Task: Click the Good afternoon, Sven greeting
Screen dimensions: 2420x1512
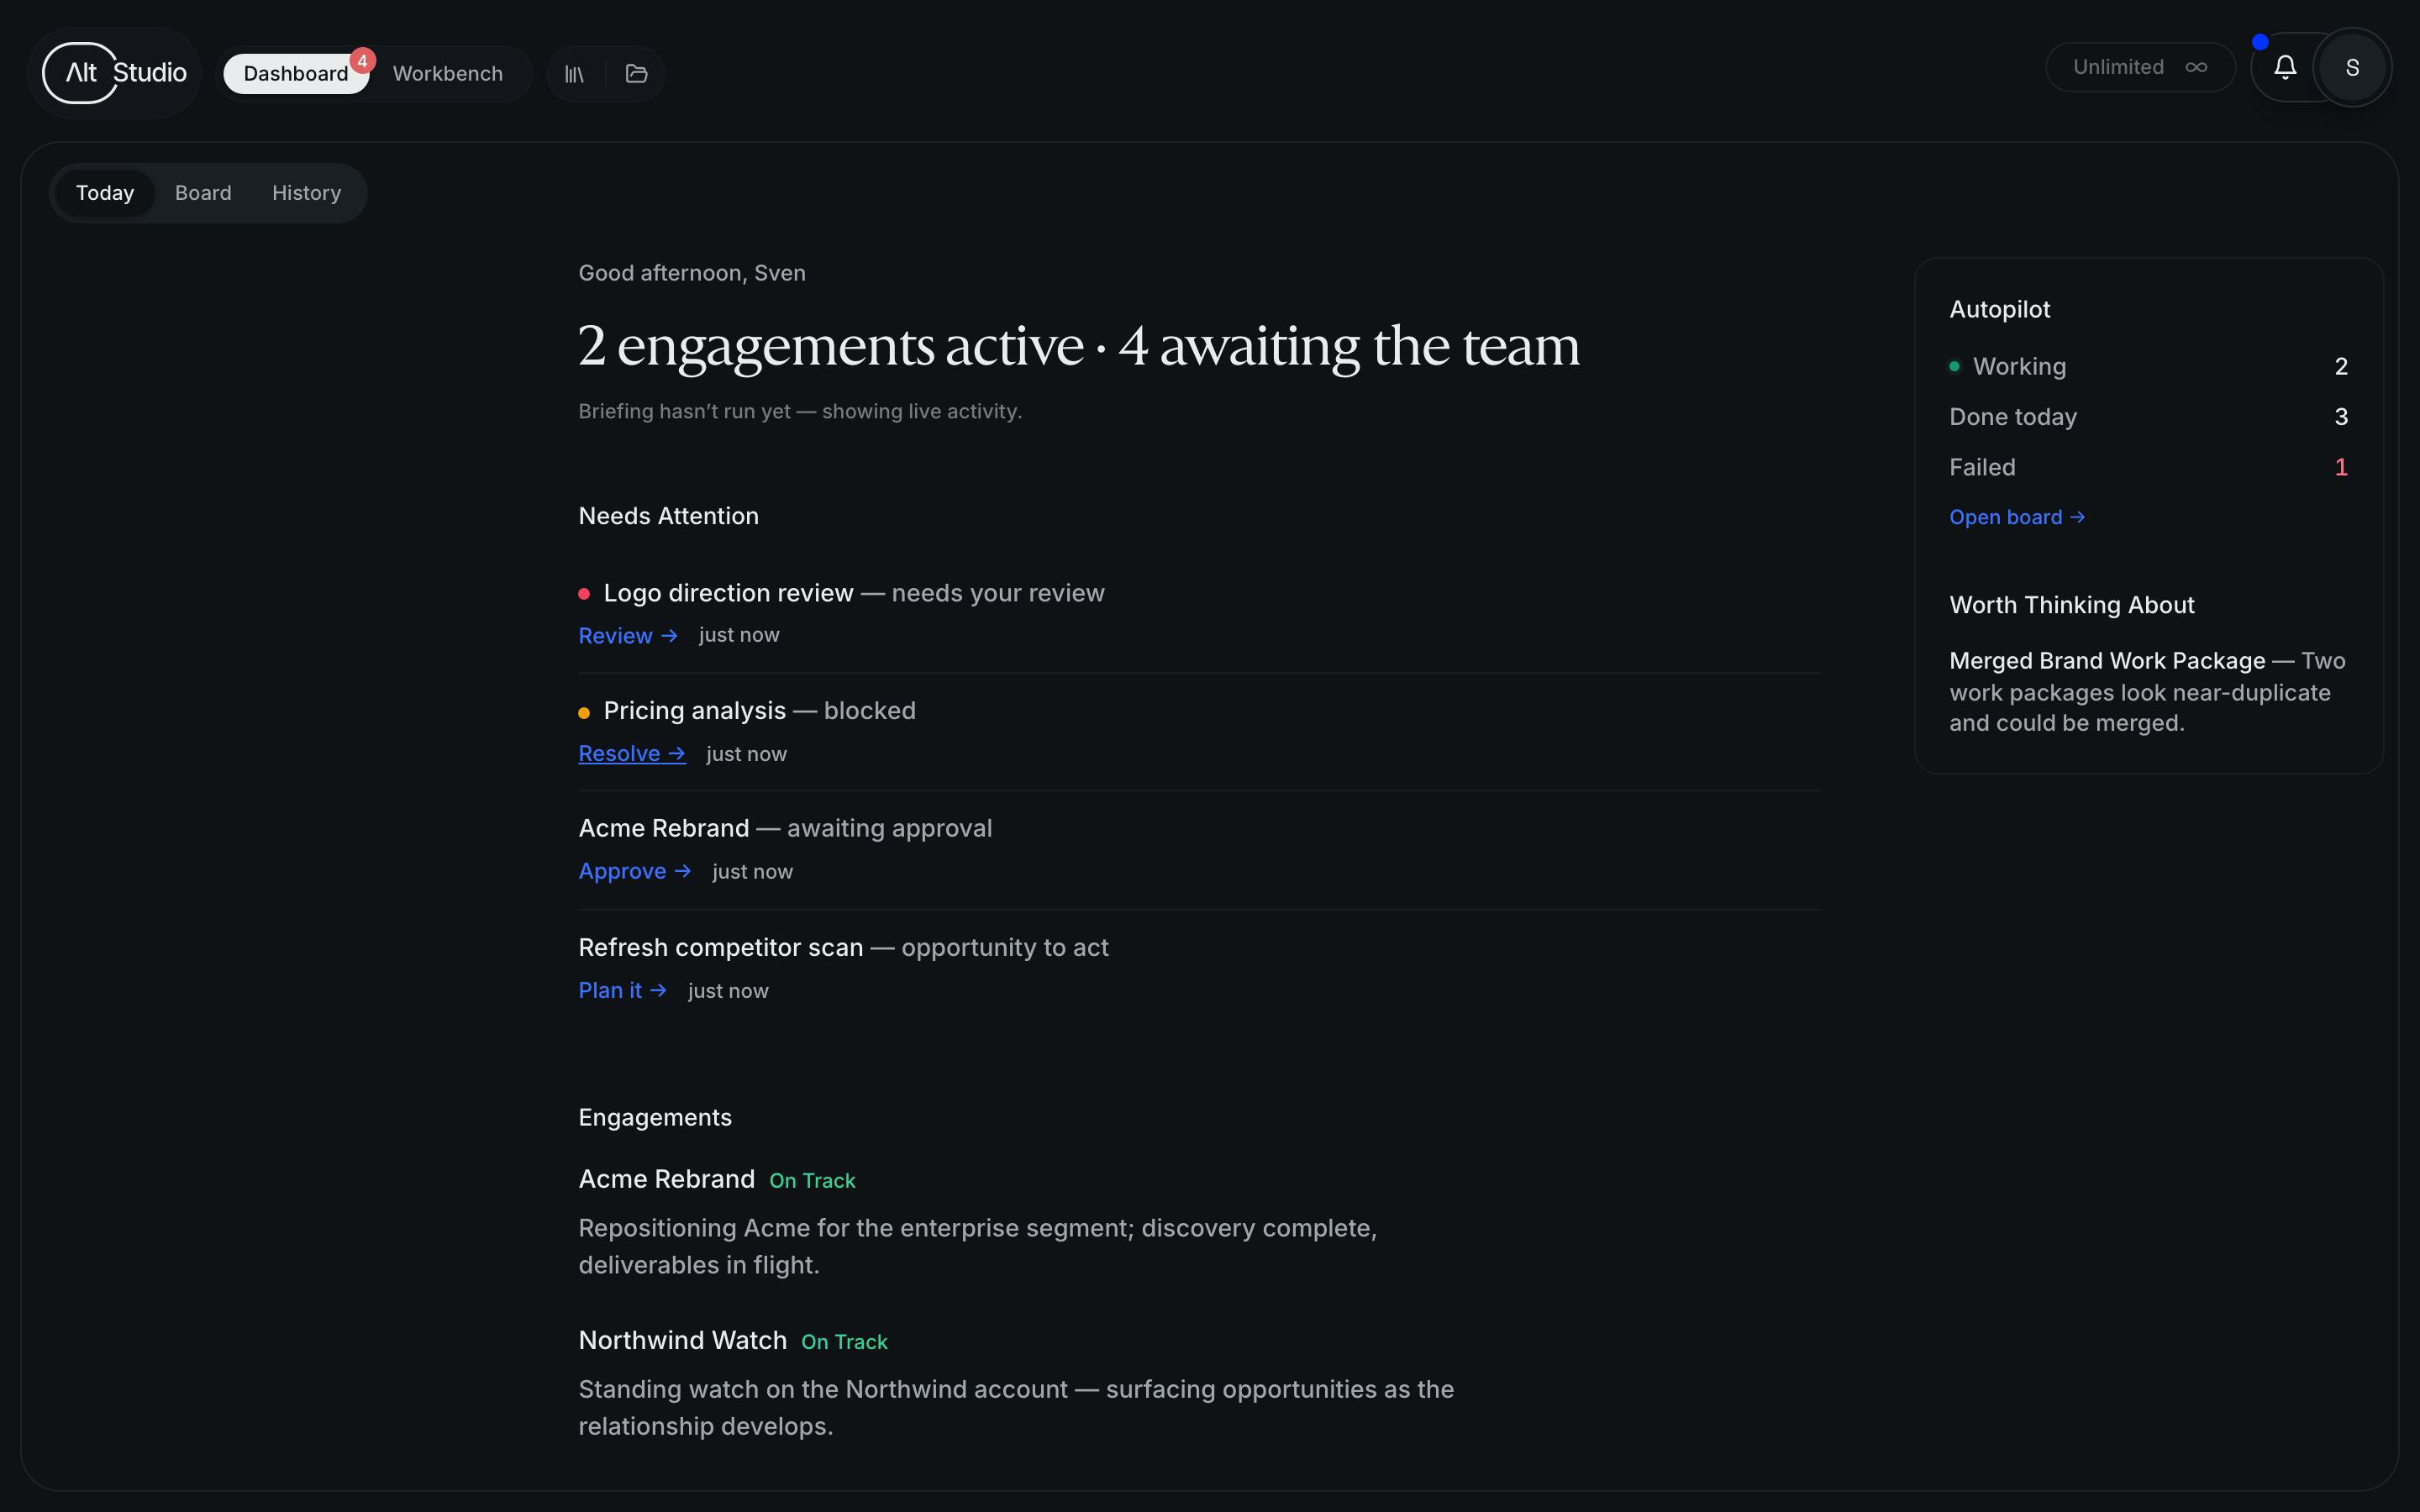Action: [692, 273]
